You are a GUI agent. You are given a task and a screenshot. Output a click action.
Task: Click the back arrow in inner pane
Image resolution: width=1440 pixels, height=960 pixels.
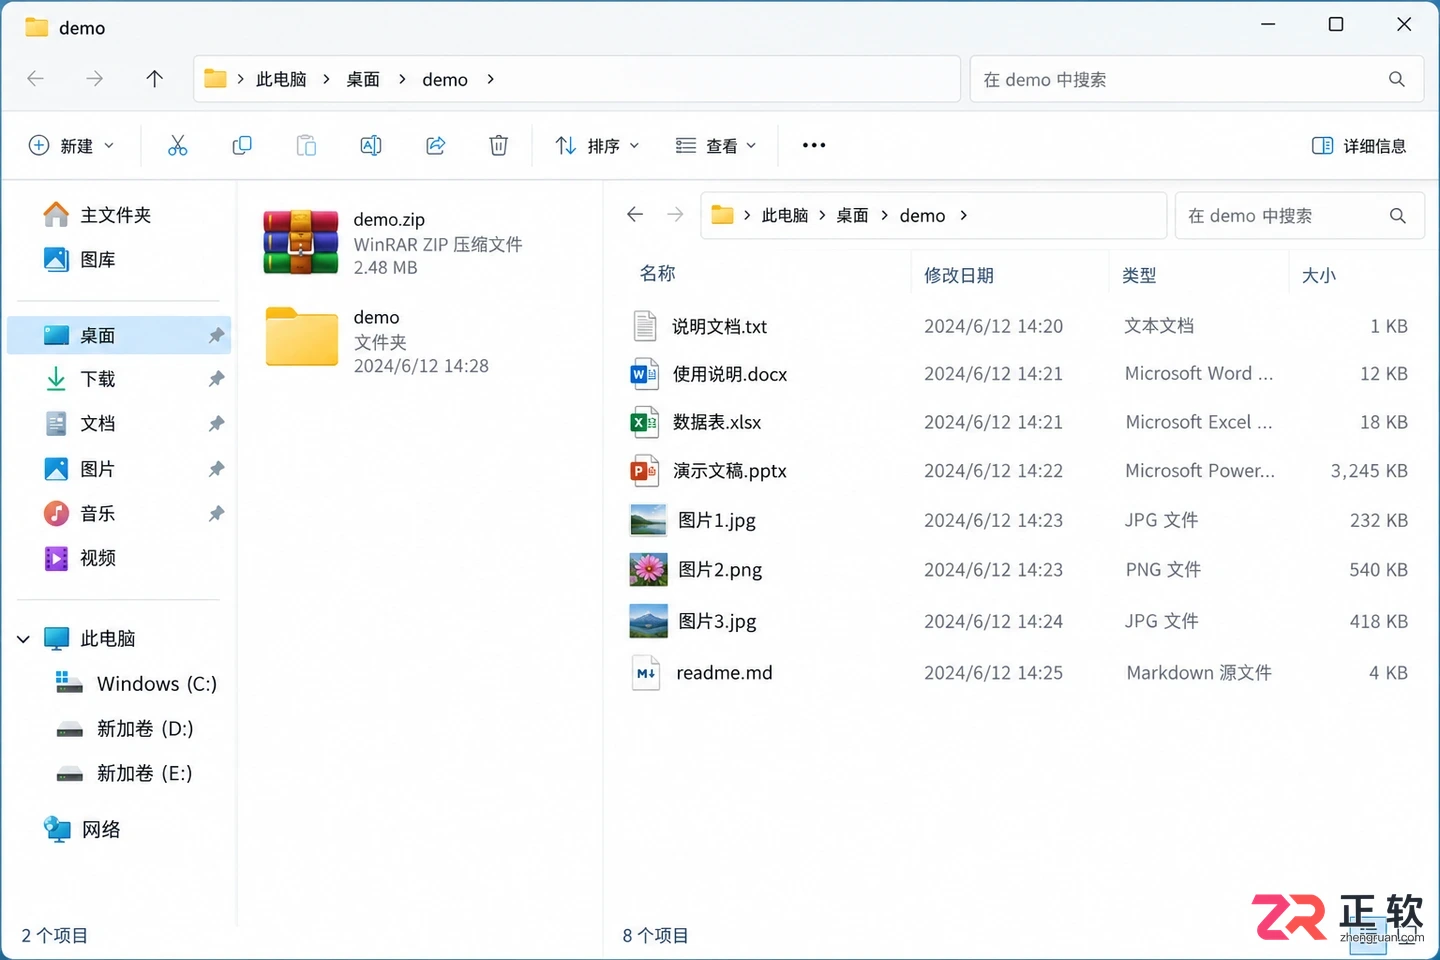[x=635, y=215]
